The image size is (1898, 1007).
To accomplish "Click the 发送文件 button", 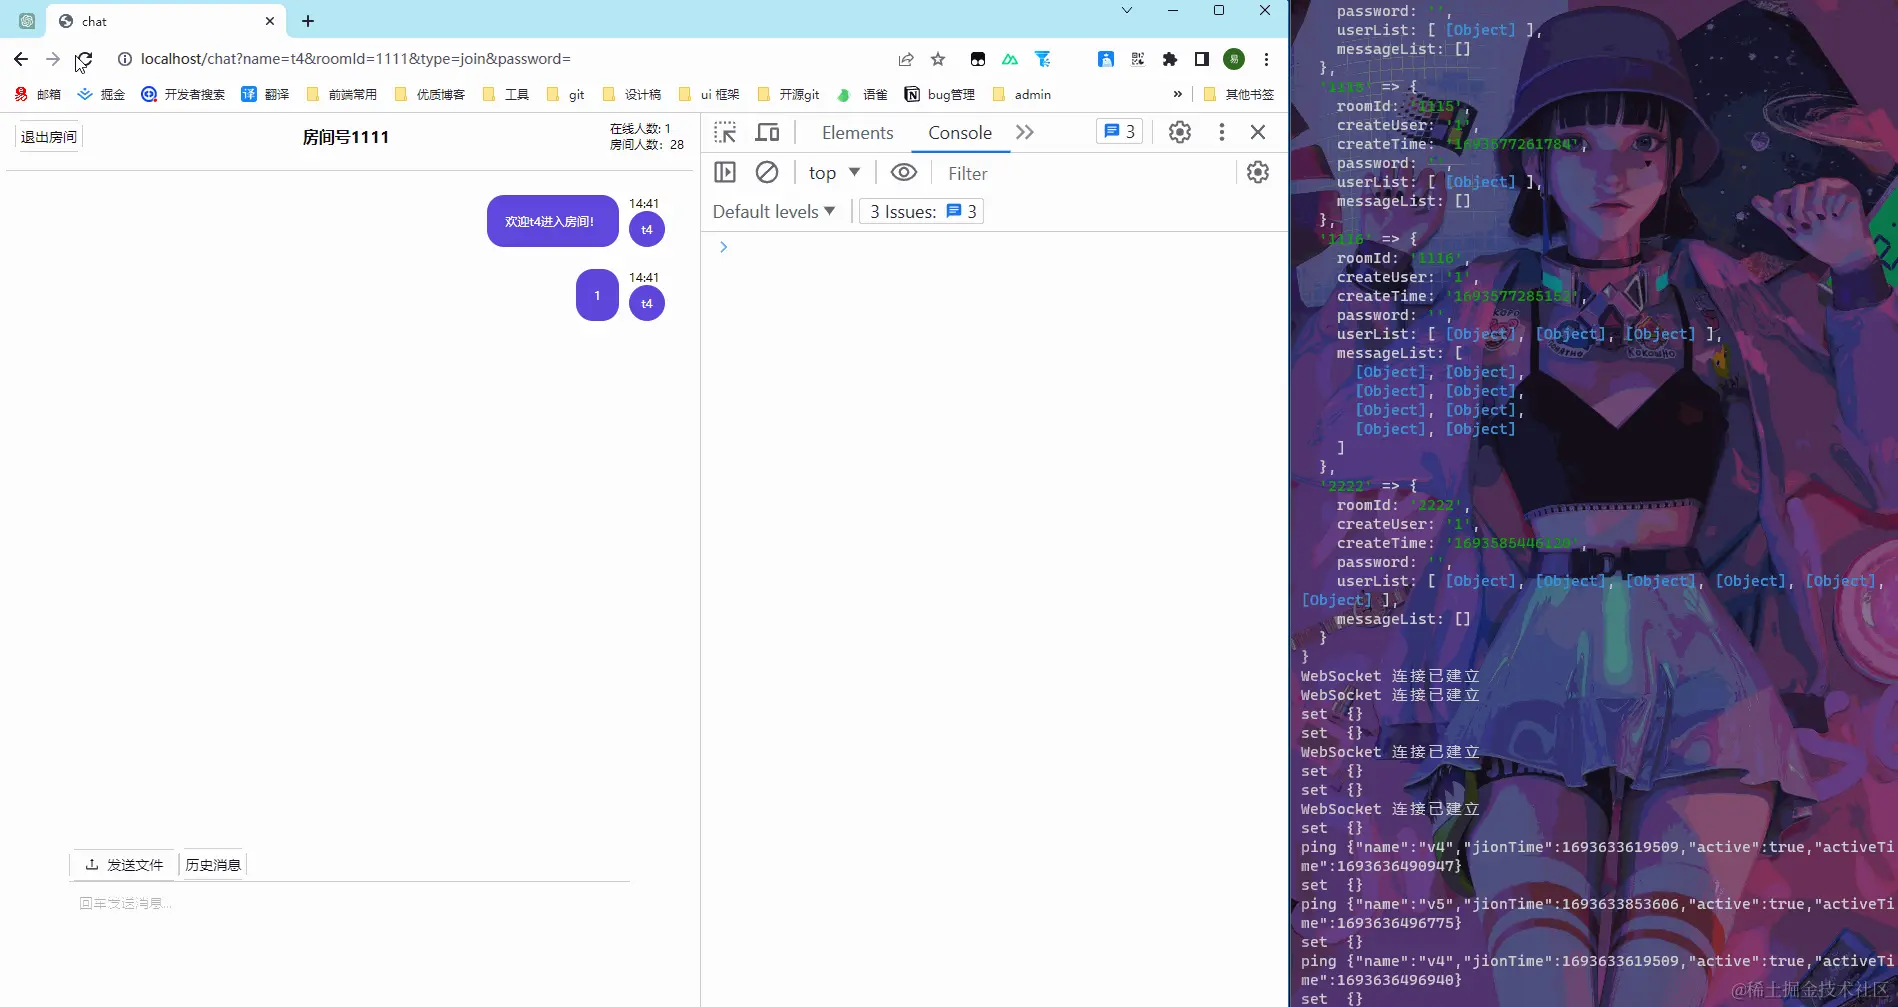I will tap(124, 865).
